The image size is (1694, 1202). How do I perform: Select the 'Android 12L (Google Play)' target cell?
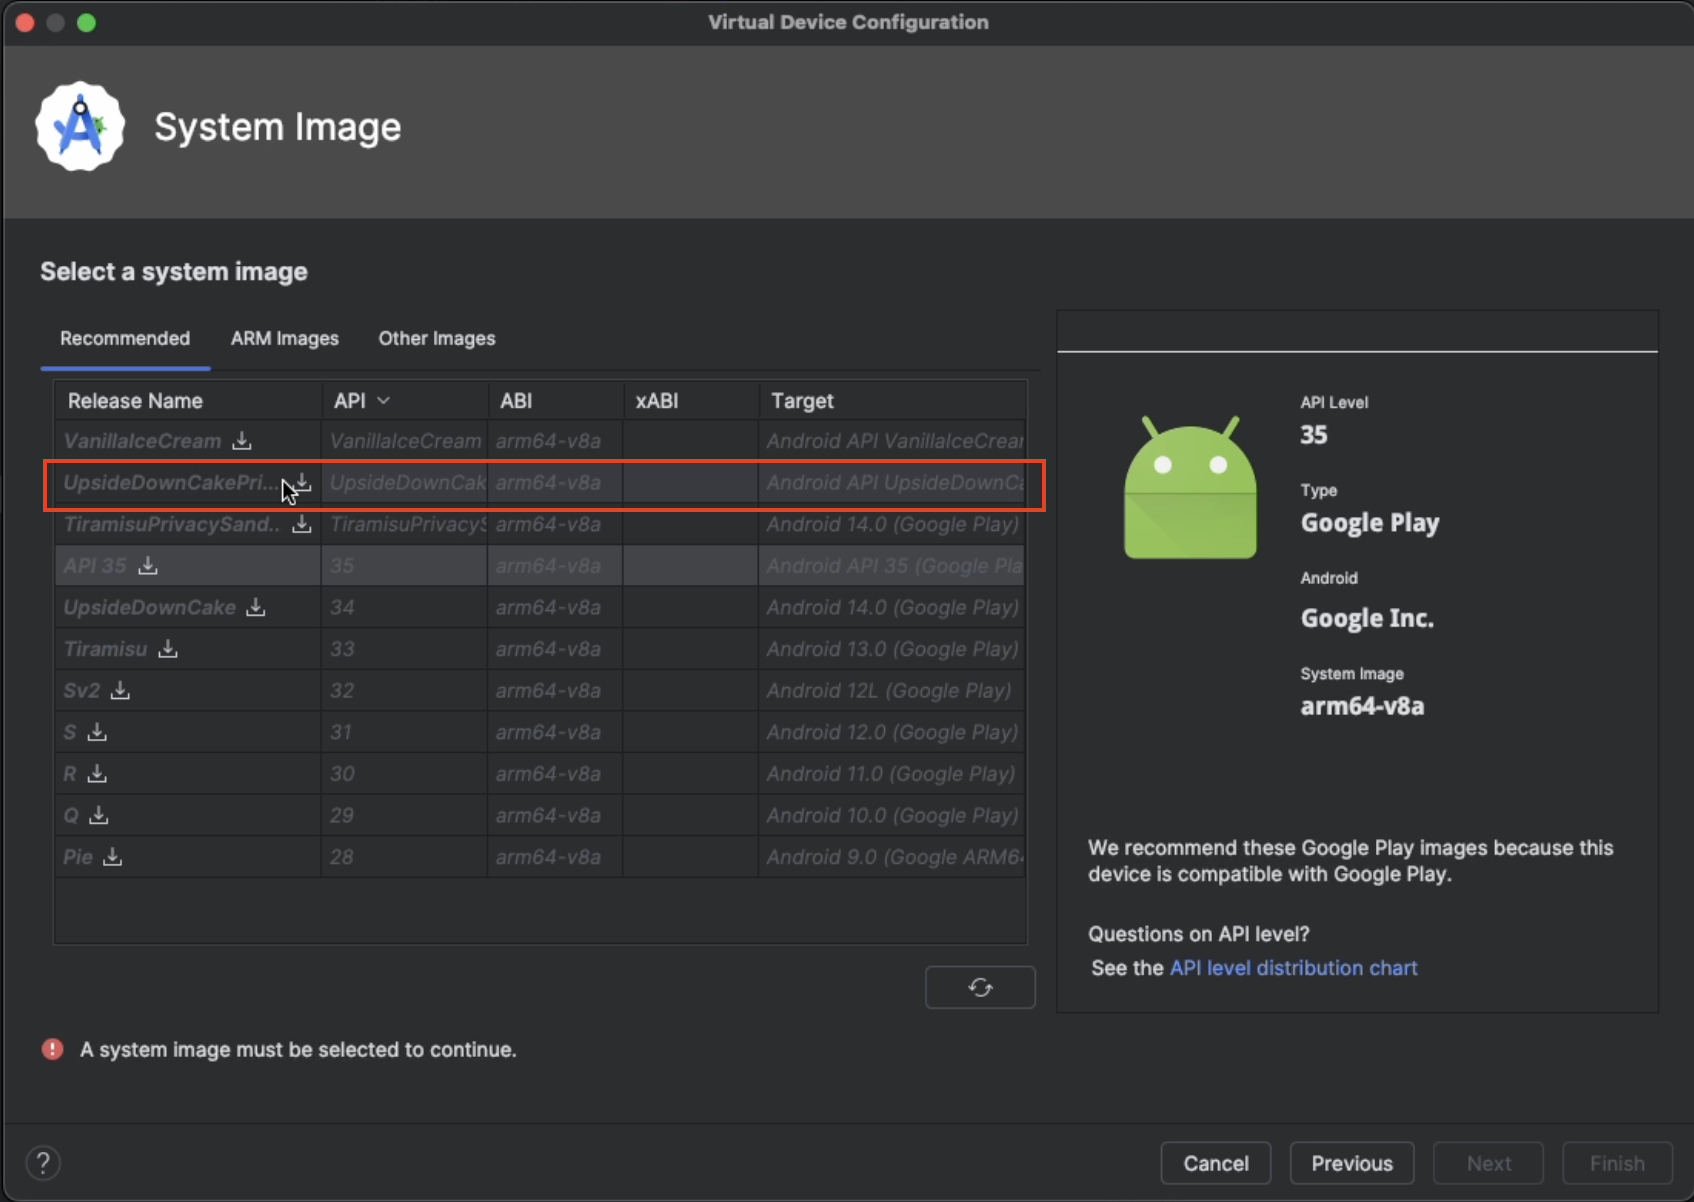pos(892,690)
